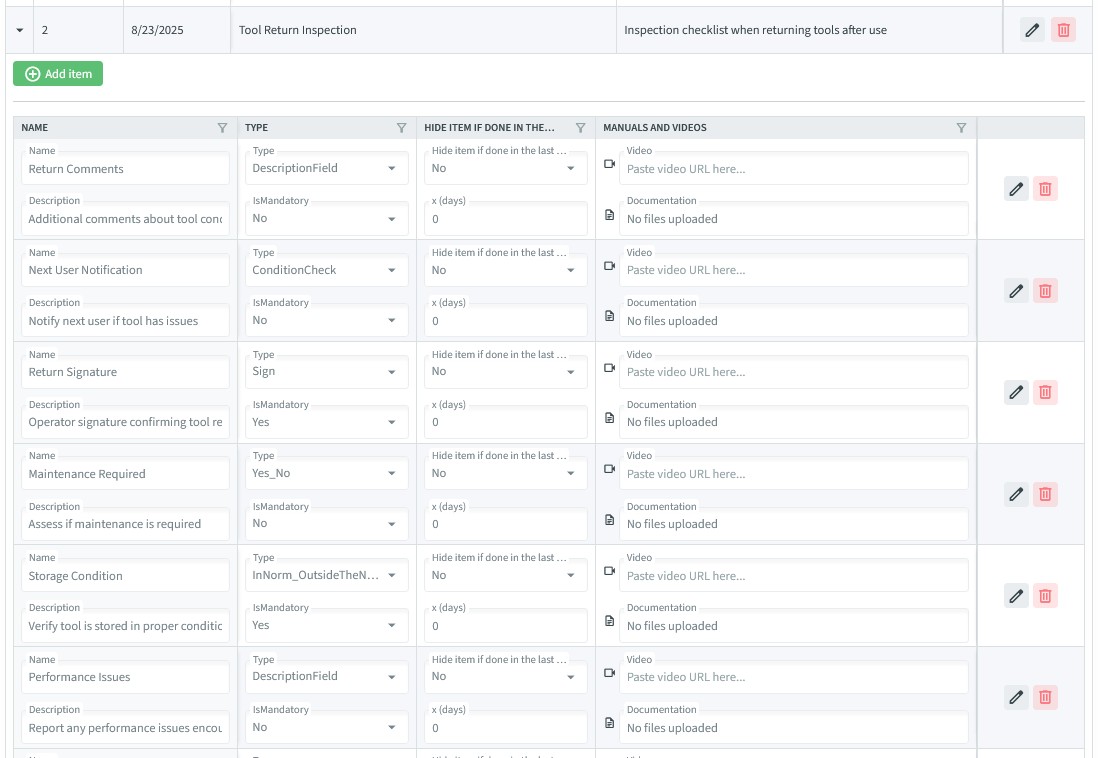Image resolution: width=1099 pixels, height=758 pixels.
Task: Collapse the Tool Return Inspection row
Action: 20,30
